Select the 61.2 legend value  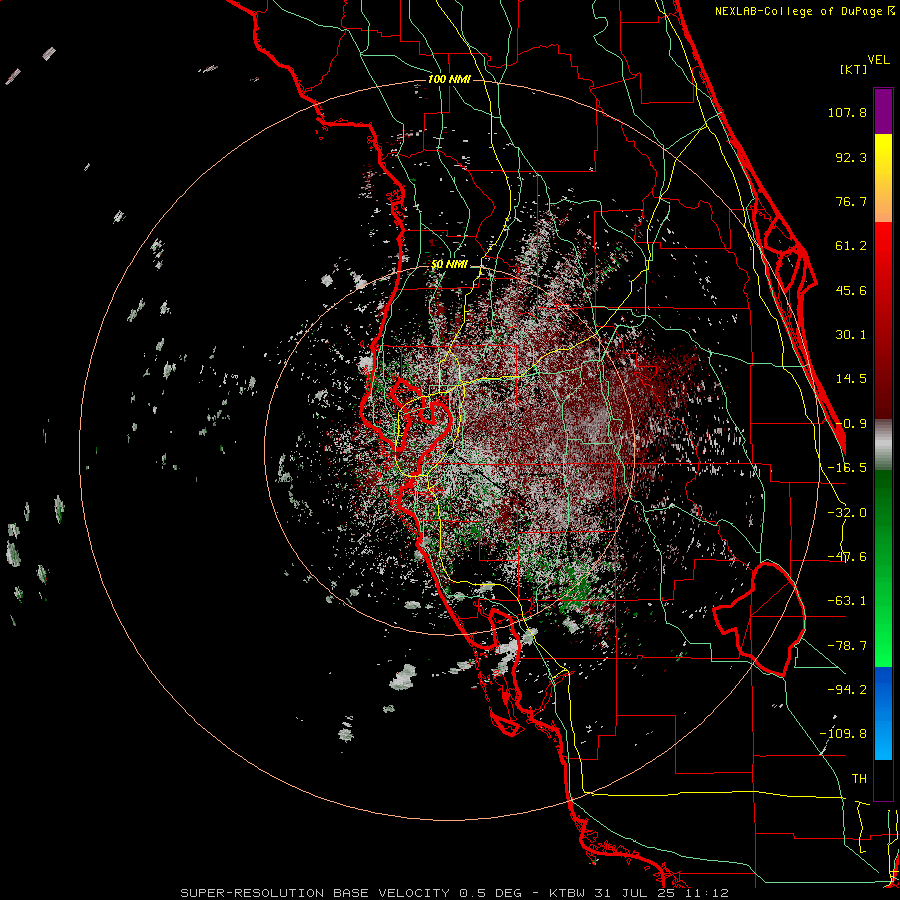coord(851,246)
